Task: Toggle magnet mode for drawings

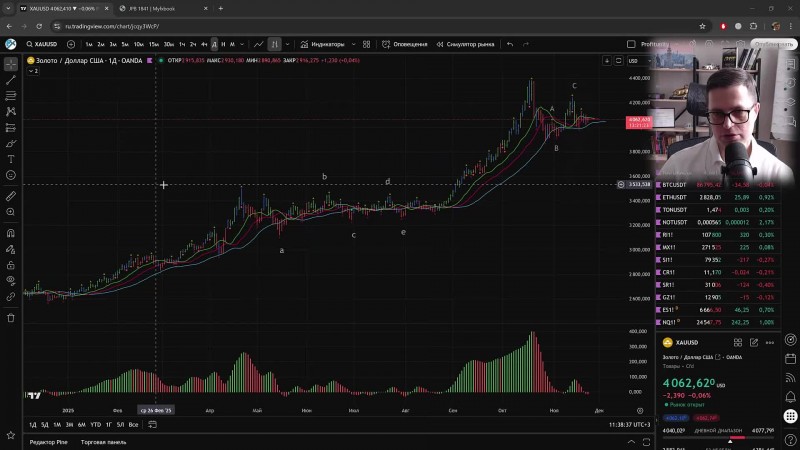Action: pos(11,233)
